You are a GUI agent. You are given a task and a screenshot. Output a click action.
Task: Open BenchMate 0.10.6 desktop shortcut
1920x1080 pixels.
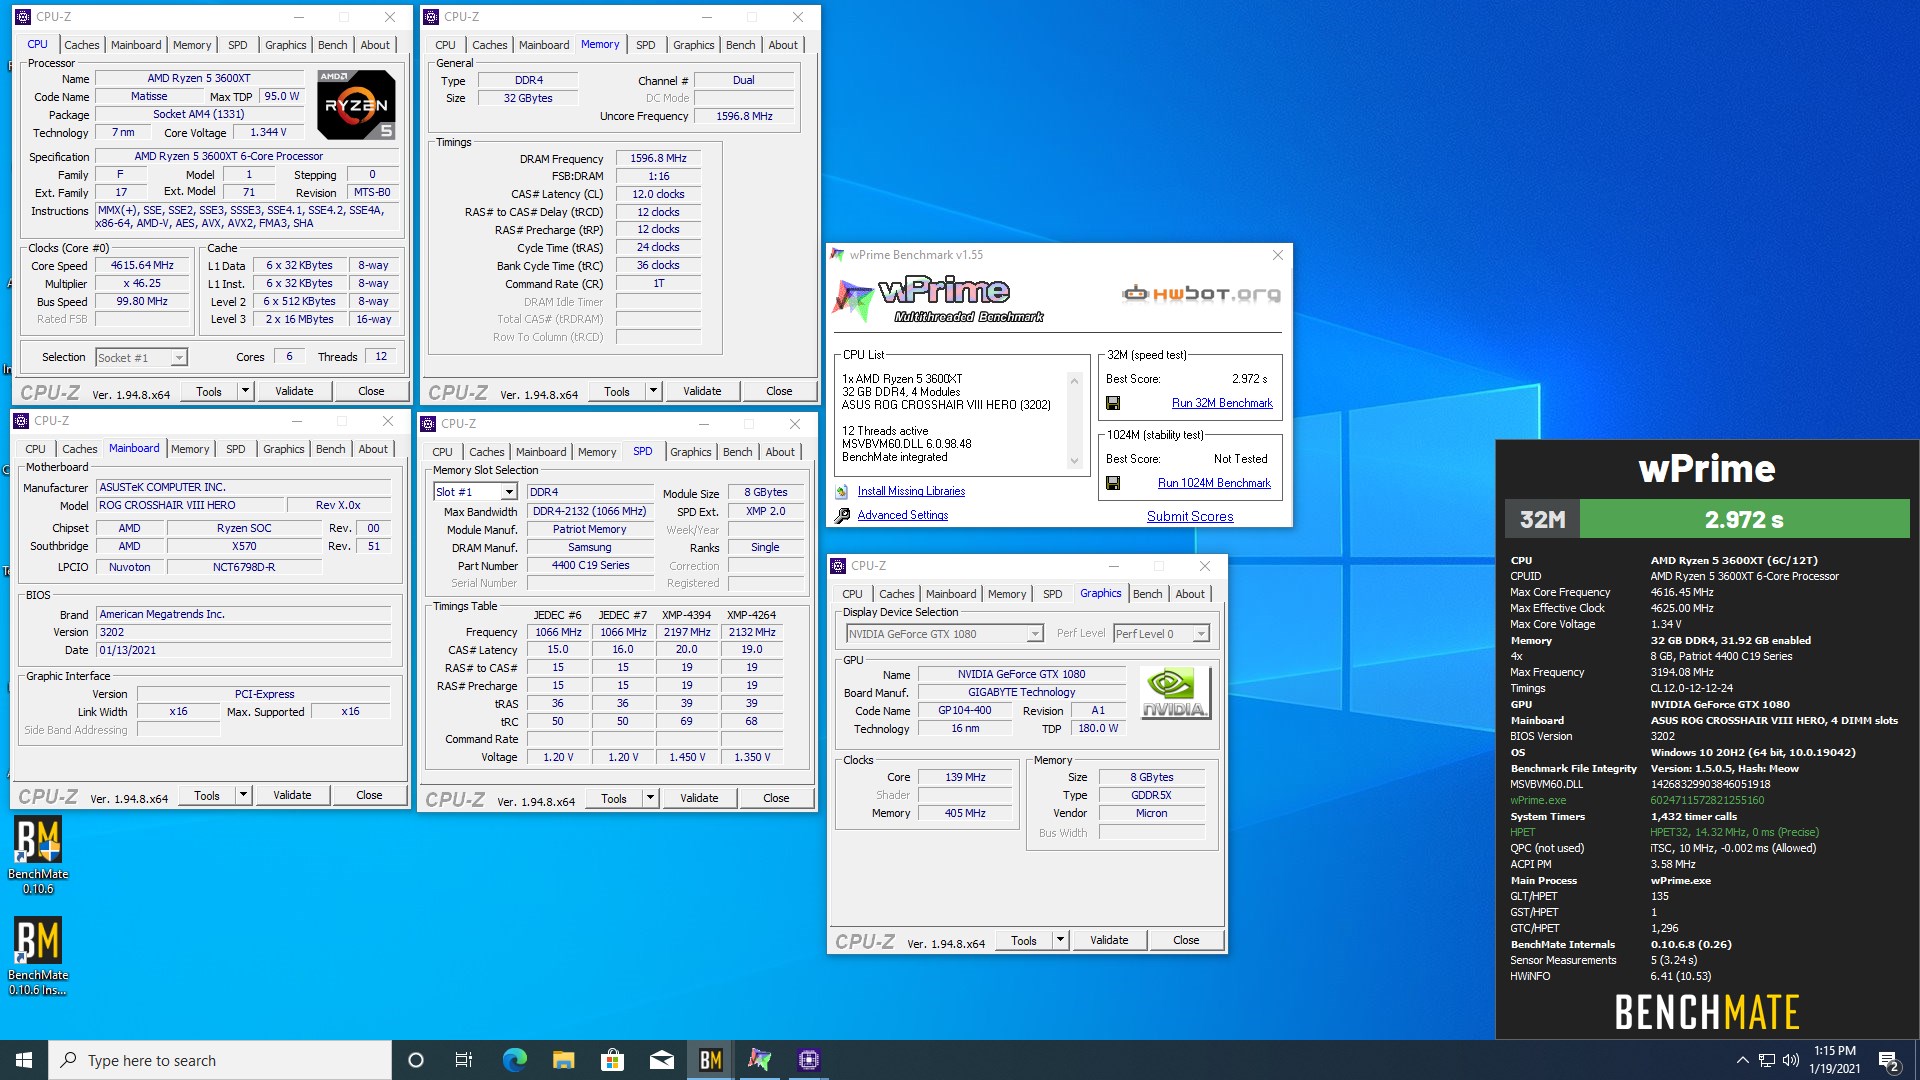pos(38,853)
